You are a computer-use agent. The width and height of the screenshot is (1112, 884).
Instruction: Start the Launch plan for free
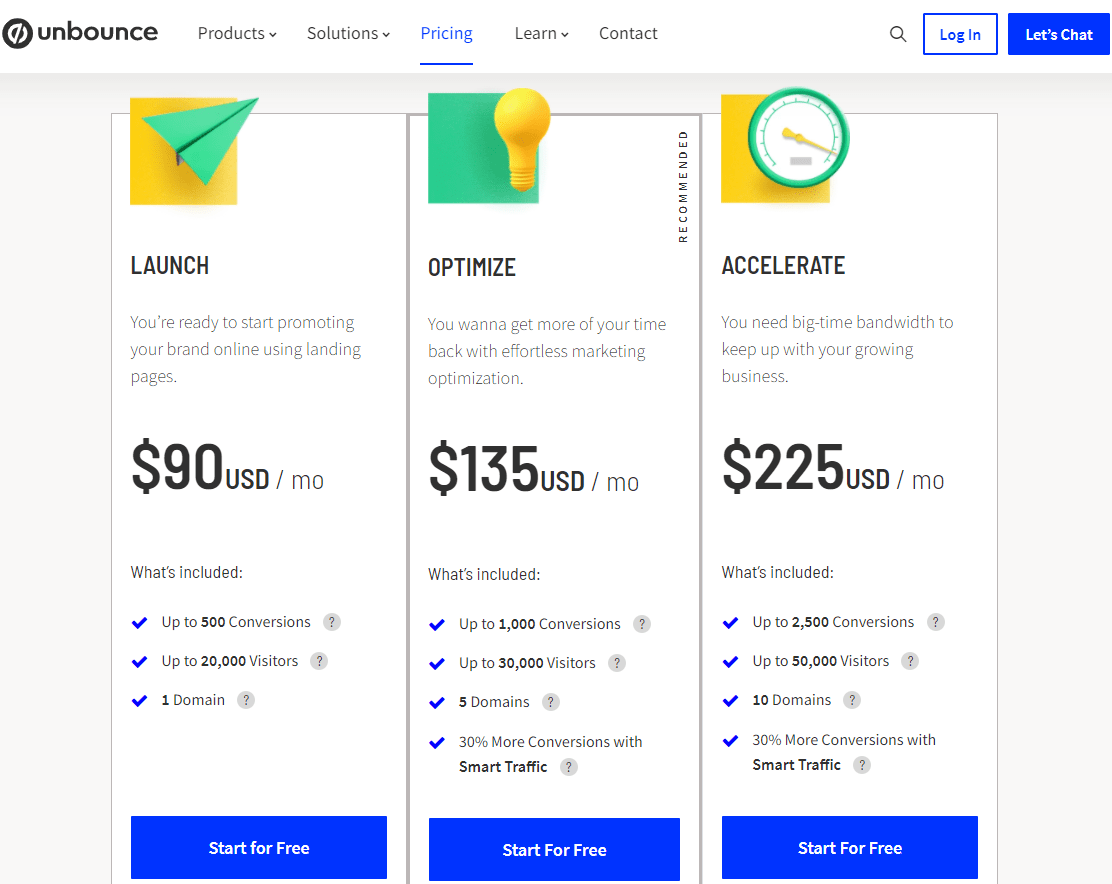click(259, 847)
